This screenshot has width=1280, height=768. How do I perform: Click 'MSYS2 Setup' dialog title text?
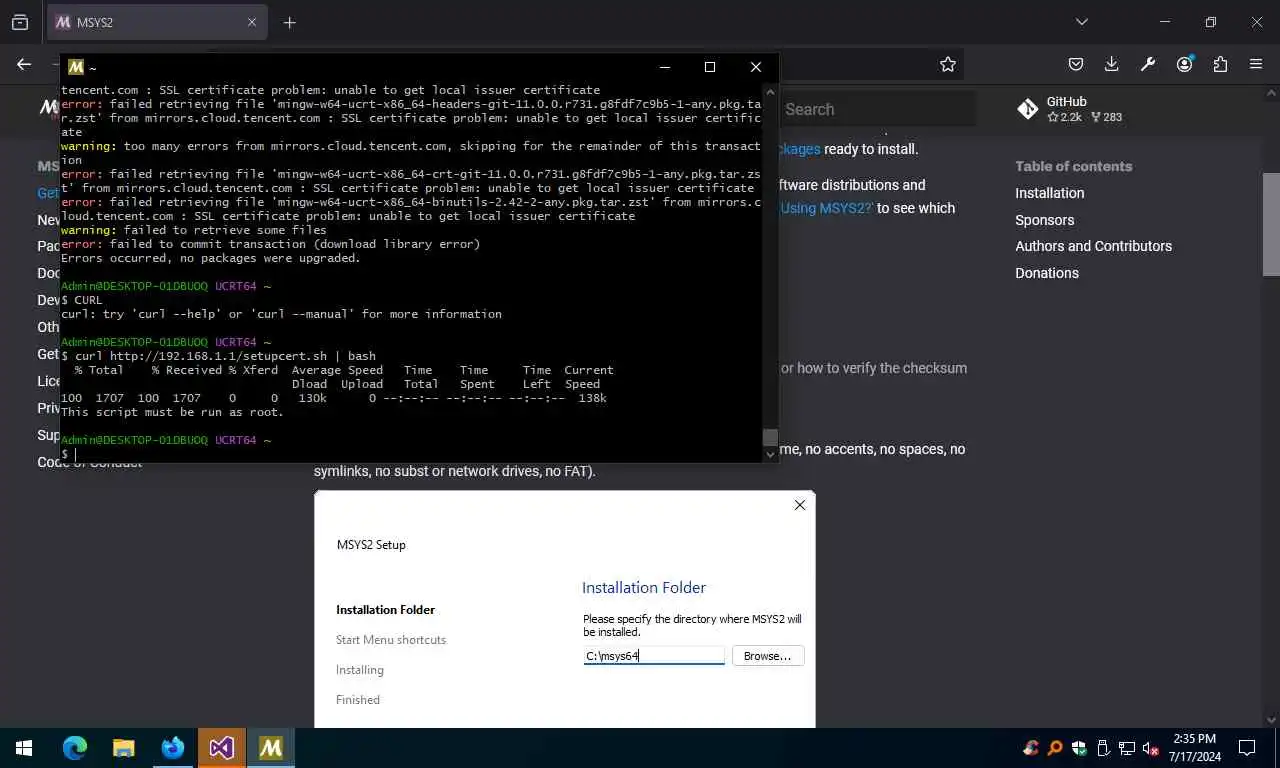(371, 545)
